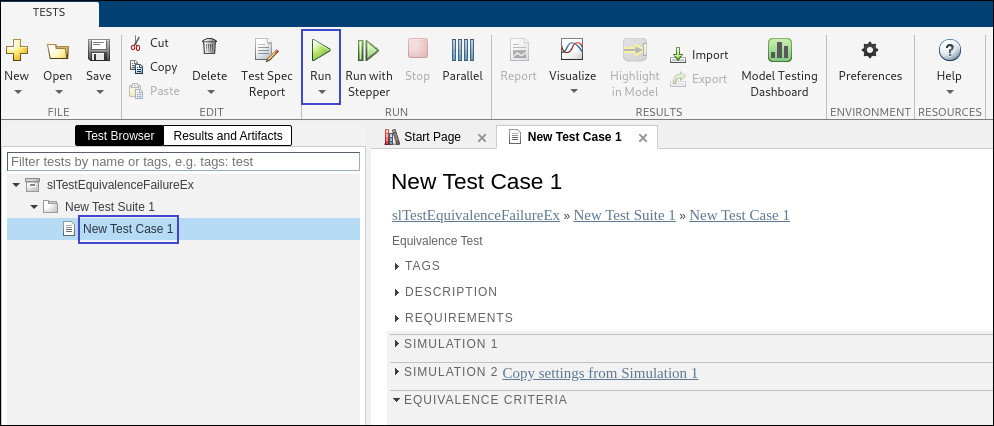
Task: Open the Delete dropdown arrow
Action: 210,92
